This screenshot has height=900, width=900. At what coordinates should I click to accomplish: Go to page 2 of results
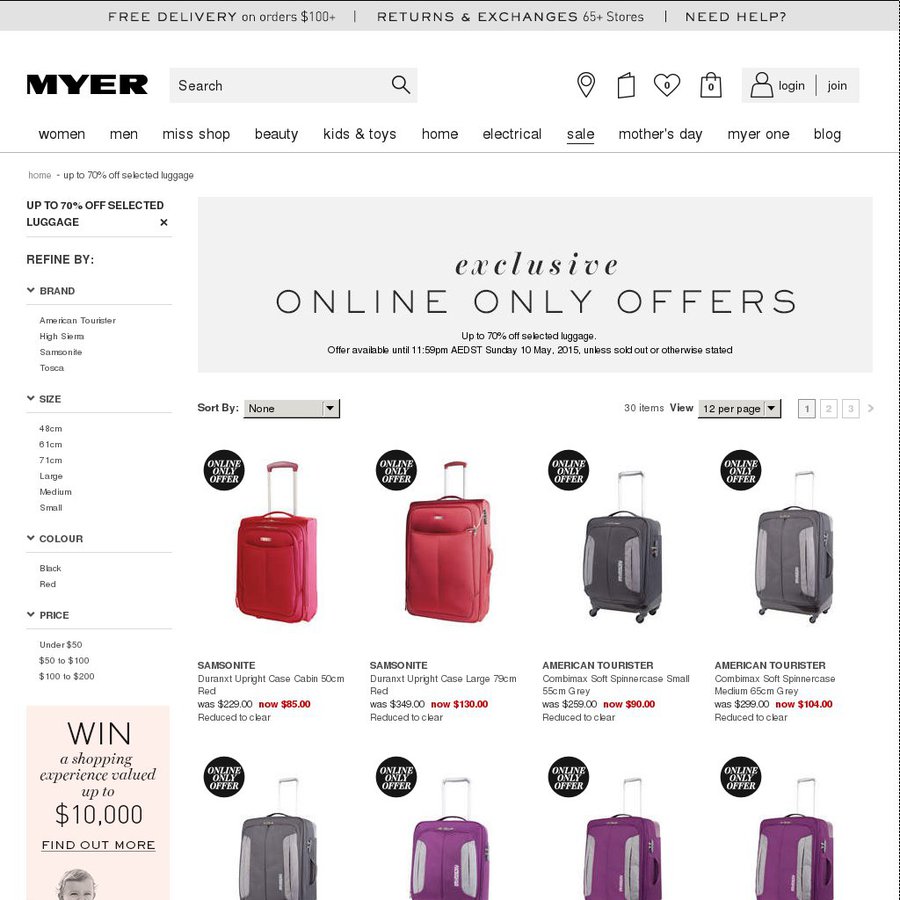(828, 408)
